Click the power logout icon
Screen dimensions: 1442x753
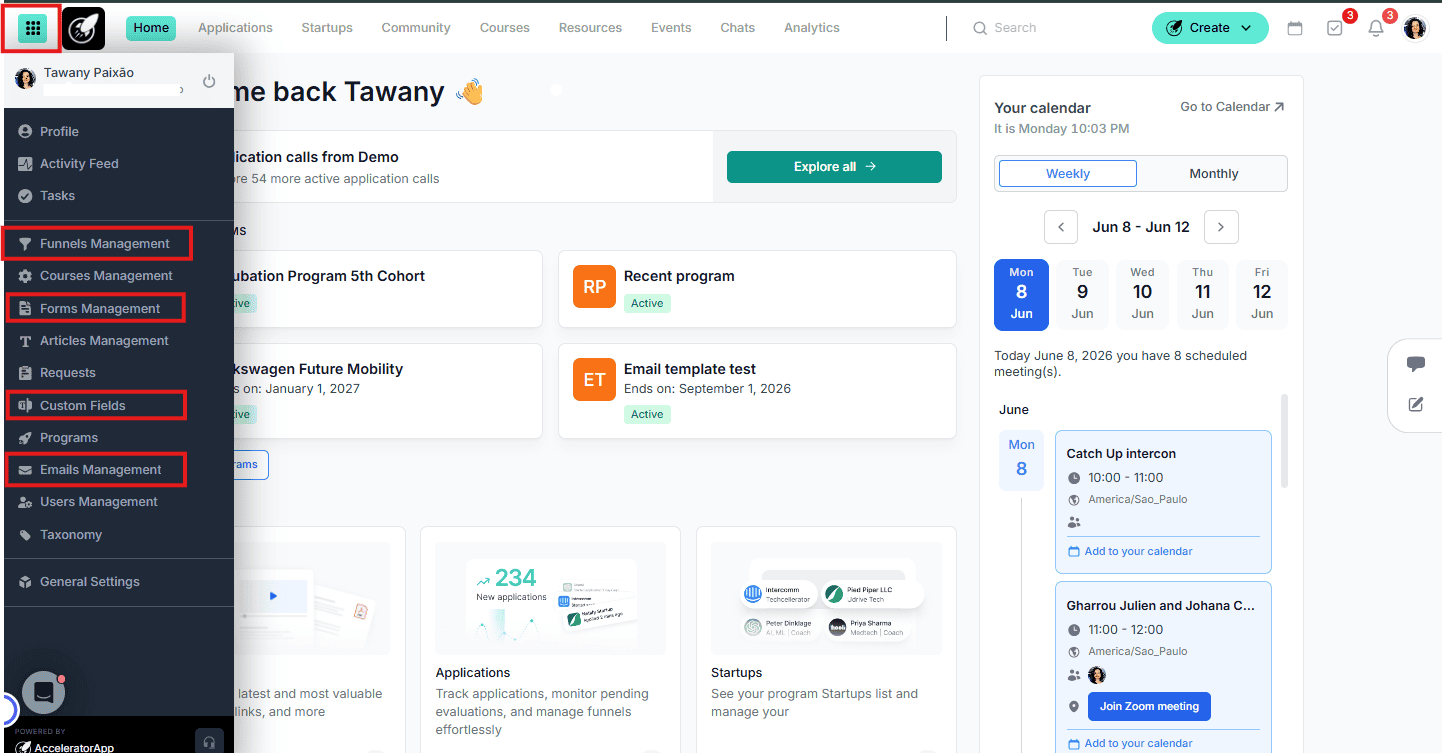[209, 81]
